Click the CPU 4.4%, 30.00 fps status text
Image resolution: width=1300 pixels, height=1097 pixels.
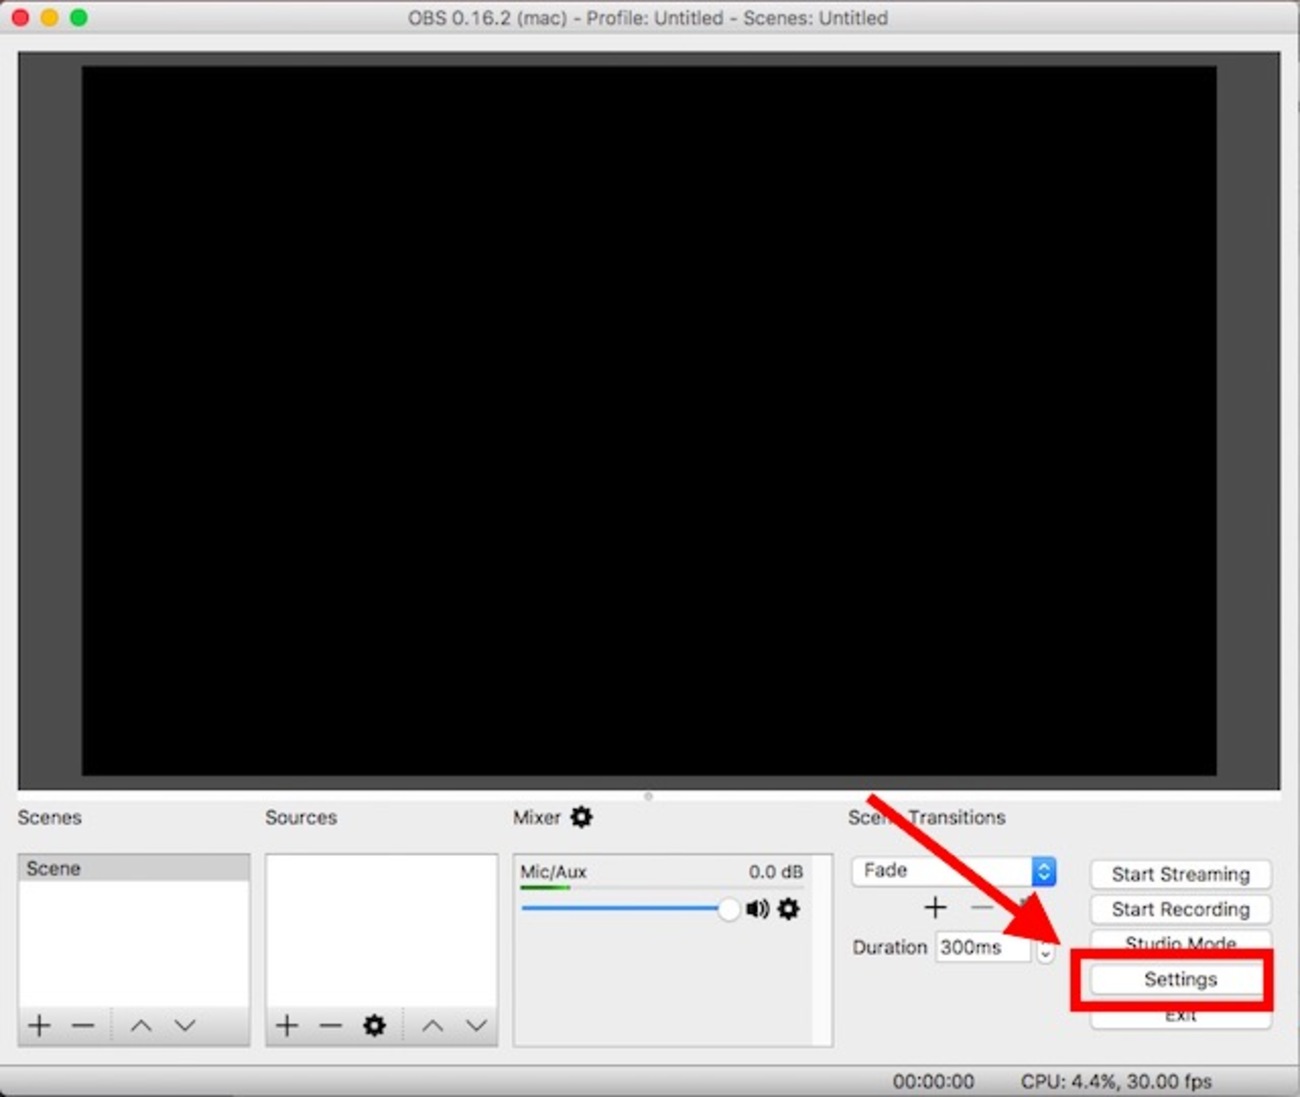(1116, 1081)
